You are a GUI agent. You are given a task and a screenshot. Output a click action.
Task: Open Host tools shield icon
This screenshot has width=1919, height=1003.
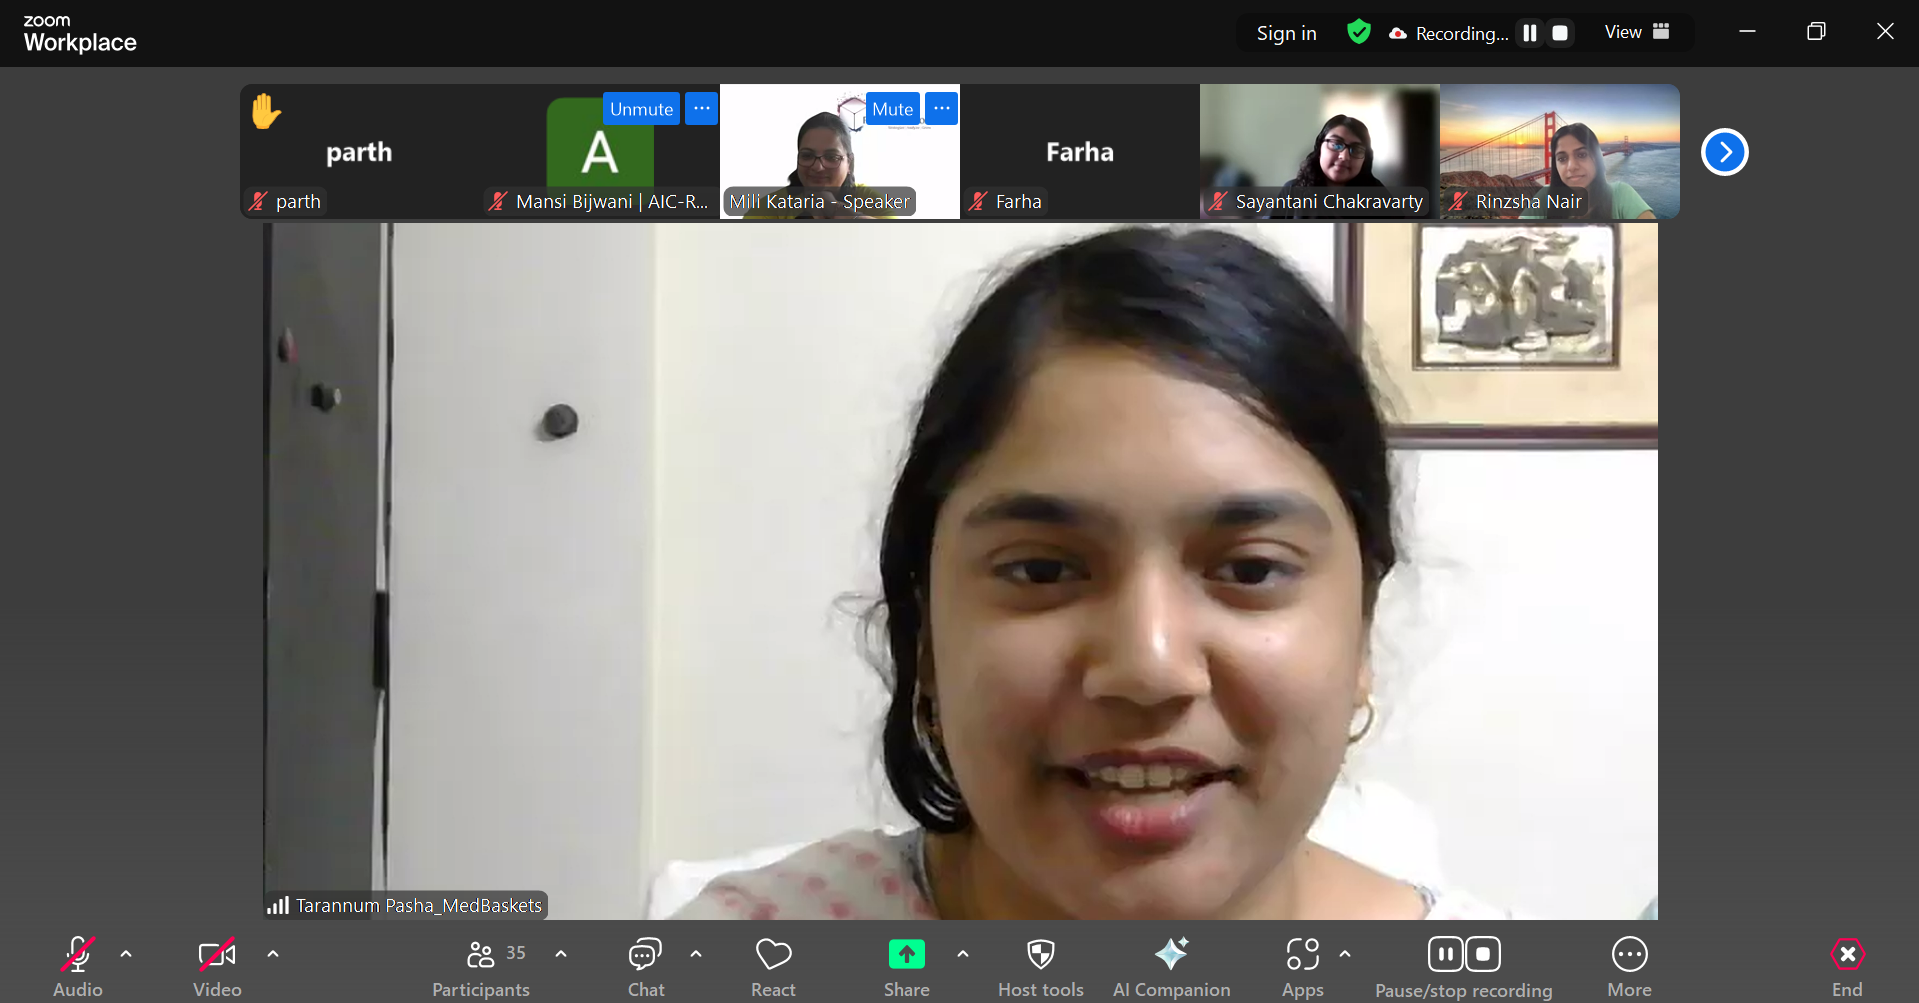(1040, 955)
